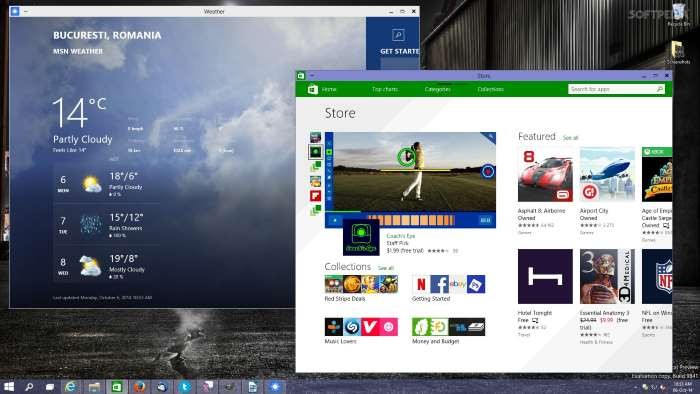Click the Weather search icon above Get Started
The width and height of the screenshot is (700, 394).
click(398, 35)
